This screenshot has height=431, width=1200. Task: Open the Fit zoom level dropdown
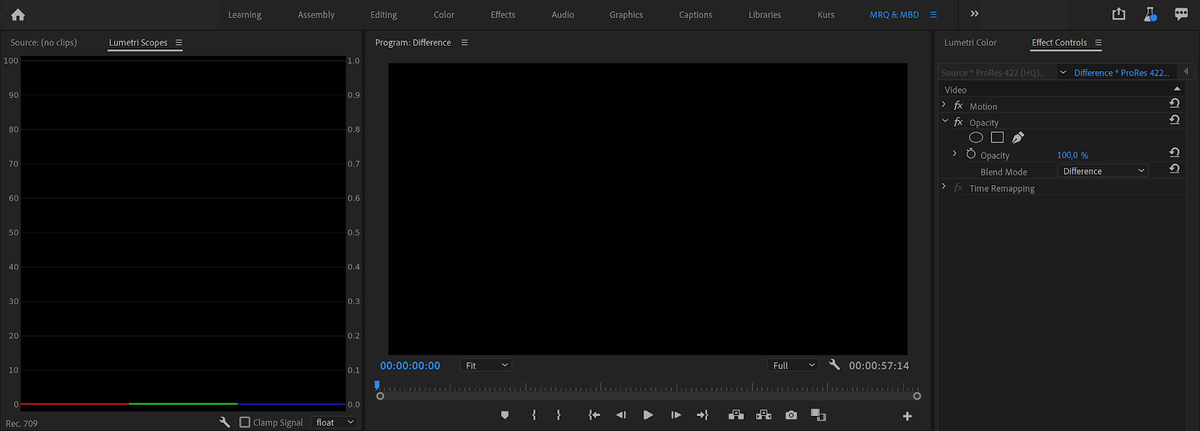(487, 366)
